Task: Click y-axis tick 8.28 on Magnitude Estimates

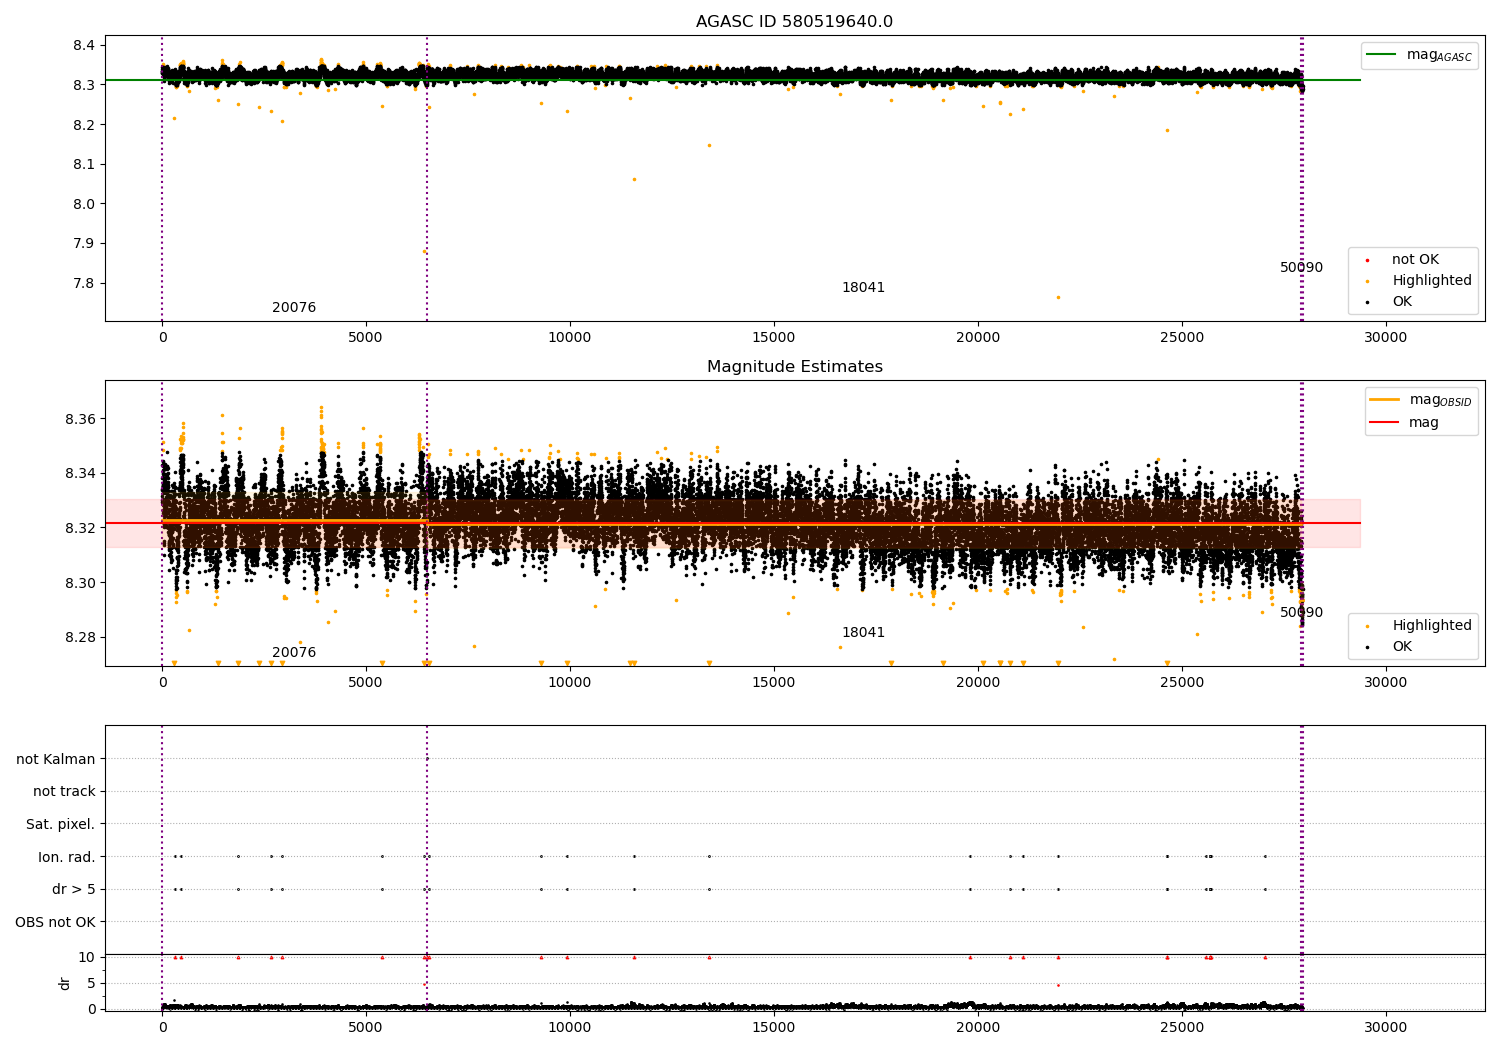Action: [x=80, y=638]
